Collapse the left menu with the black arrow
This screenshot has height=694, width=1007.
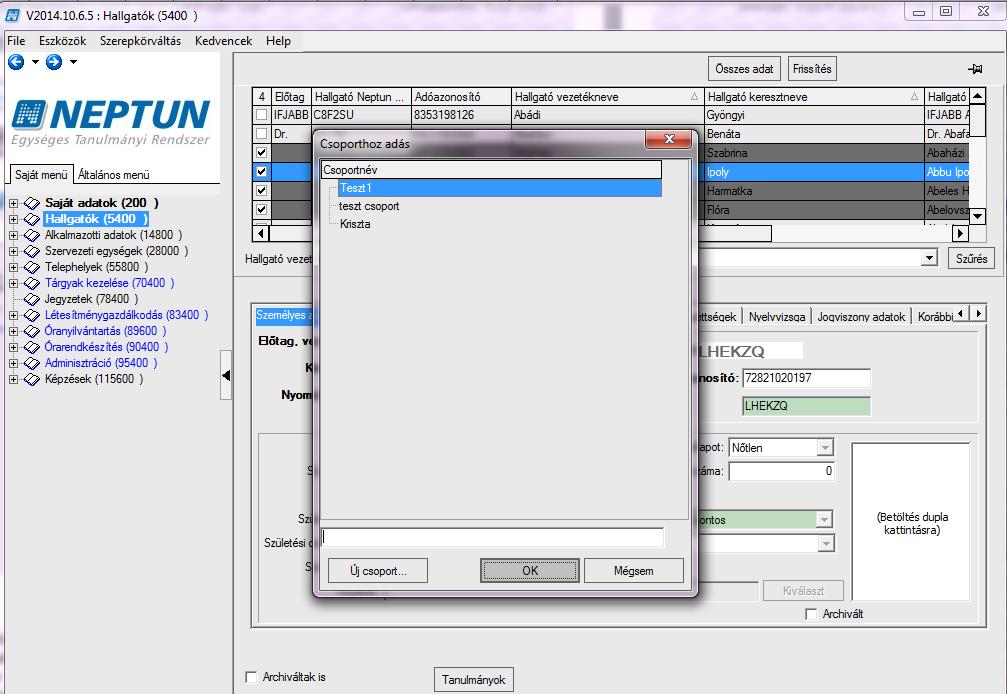[x=225, y=375]
